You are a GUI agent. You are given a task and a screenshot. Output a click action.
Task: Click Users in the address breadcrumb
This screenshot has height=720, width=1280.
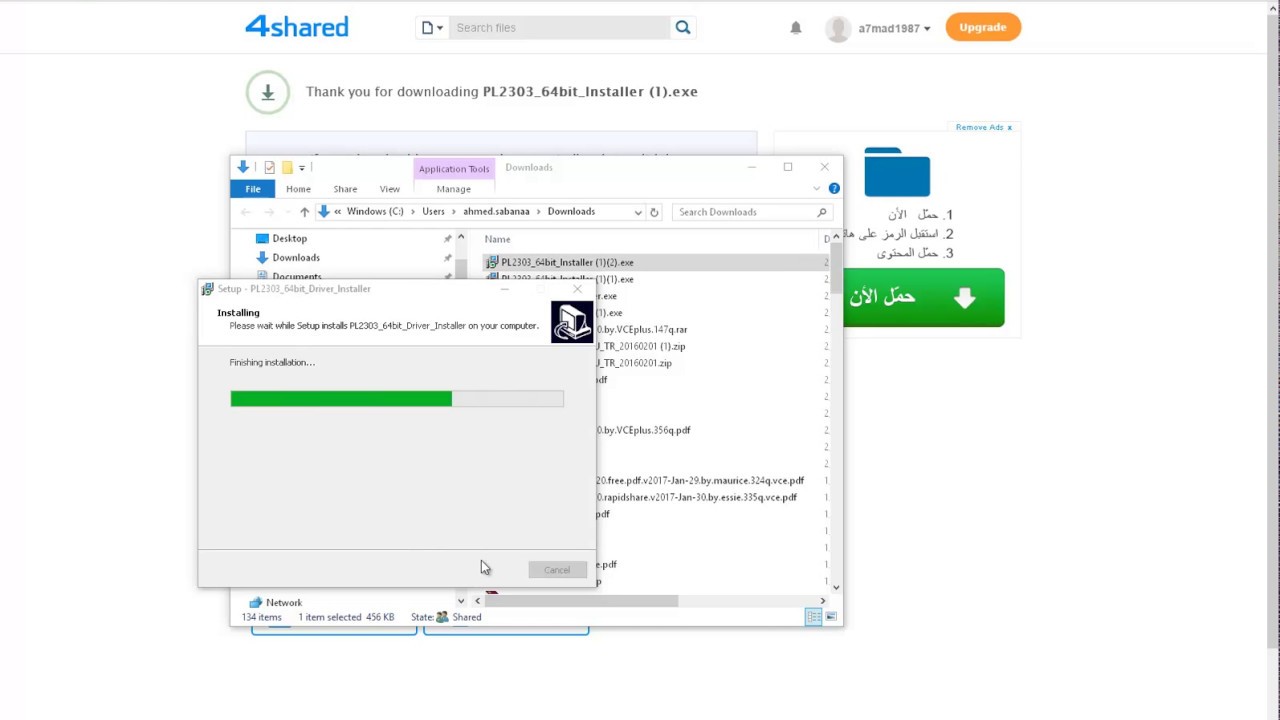(433, 212)
